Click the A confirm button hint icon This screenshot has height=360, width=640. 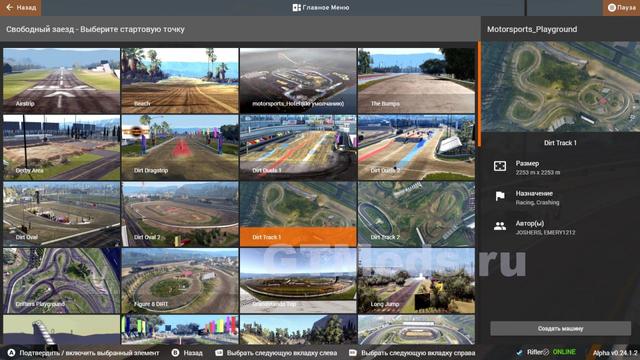(11, 353)
